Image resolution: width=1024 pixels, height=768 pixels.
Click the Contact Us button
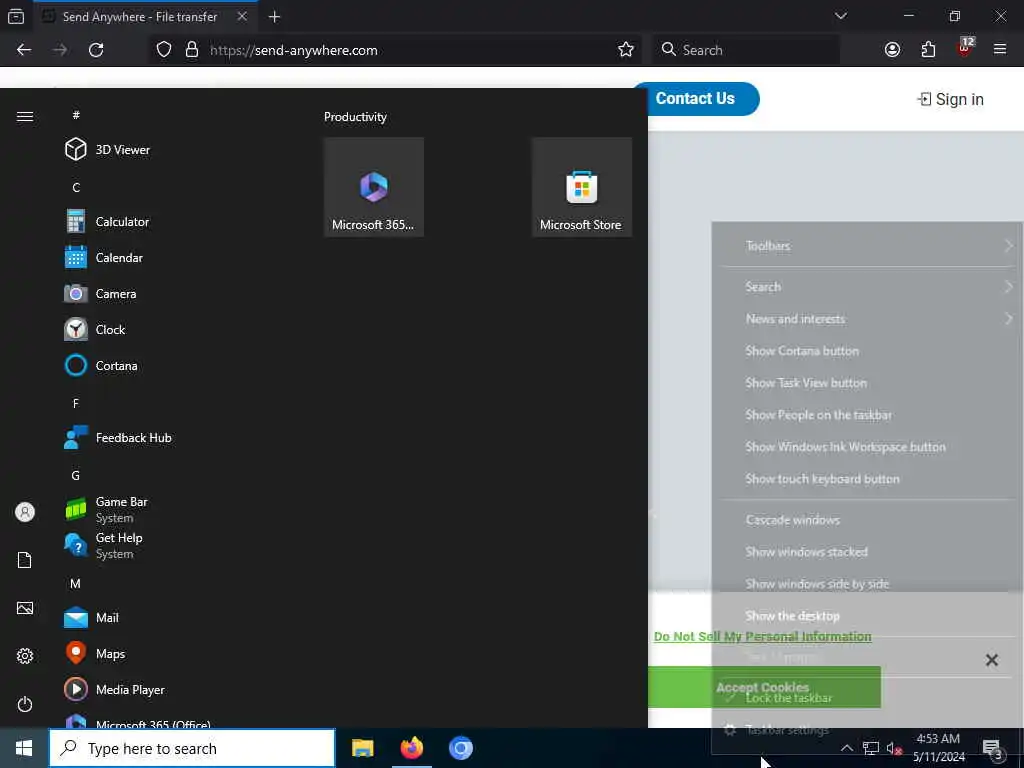tap(695, 99)
